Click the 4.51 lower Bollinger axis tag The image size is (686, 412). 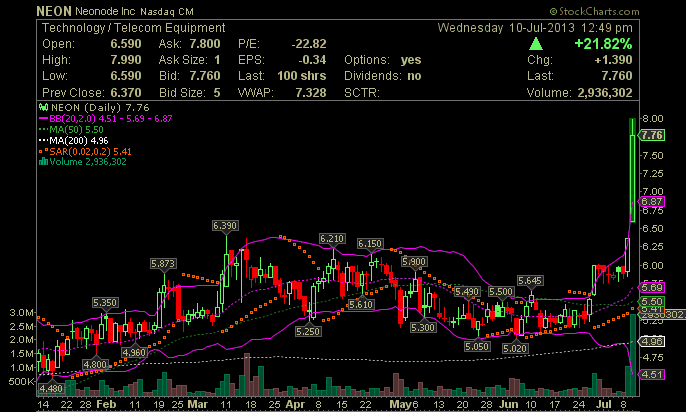point(652,374)
